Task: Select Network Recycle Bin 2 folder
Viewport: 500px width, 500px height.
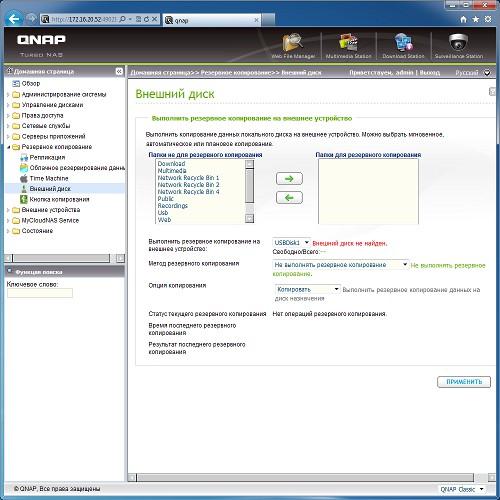Action: 188,185
